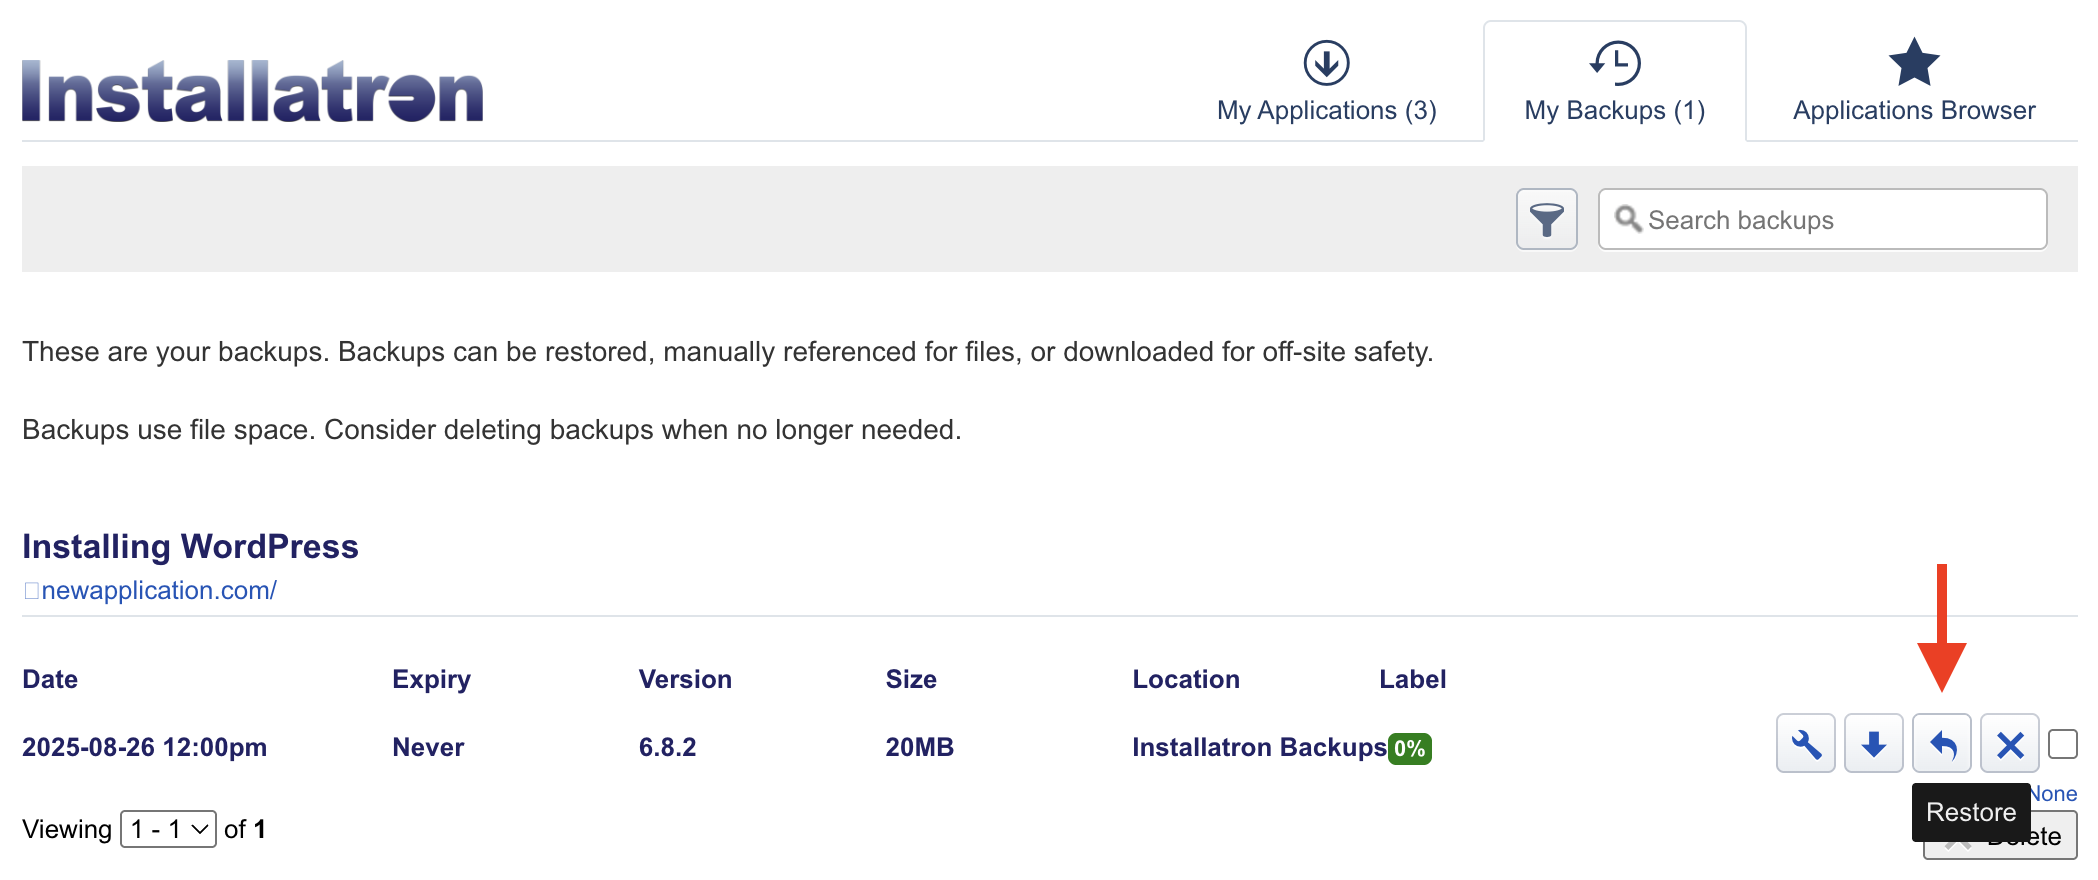Screen dimensions: 2098x880
Task: Open the Viewing pagination dropdown
Action: pos(168,828)
